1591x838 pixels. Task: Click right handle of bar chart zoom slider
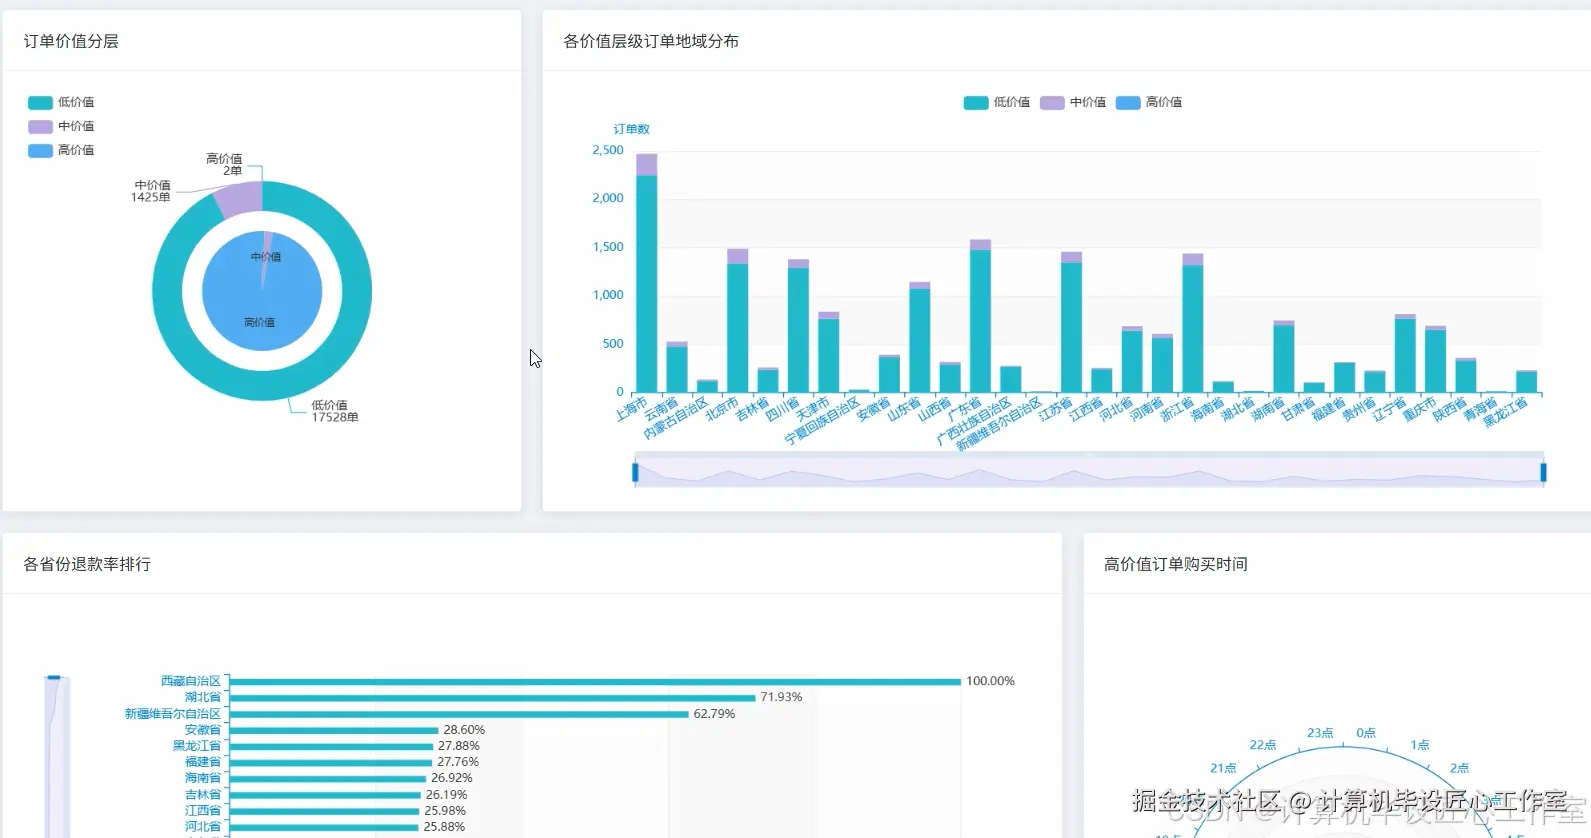pyautogui.click(x=1543, y=472)
